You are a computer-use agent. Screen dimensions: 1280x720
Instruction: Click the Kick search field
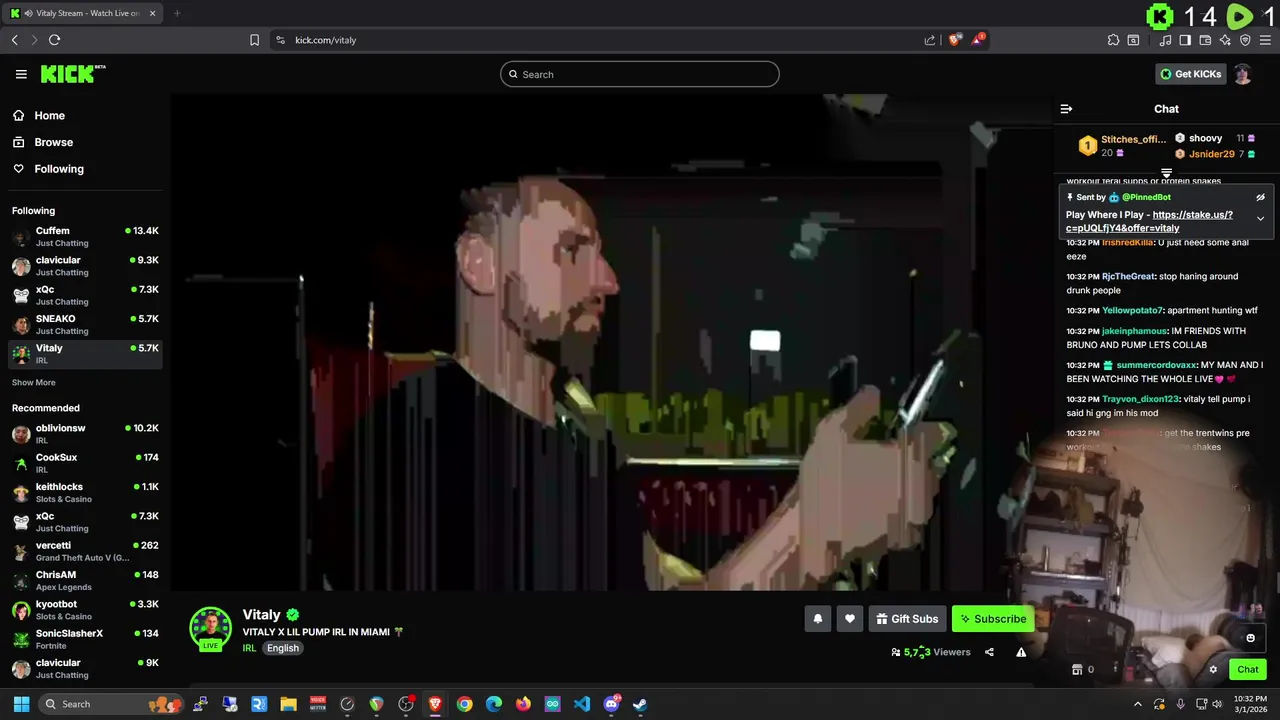pos(640,74)
